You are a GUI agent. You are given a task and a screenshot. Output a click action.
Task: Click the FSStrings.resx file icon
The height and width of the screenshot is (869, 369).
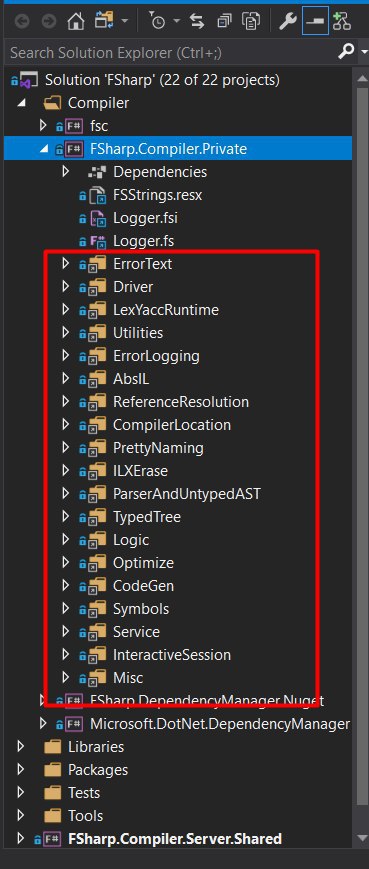tap(97, 195)
